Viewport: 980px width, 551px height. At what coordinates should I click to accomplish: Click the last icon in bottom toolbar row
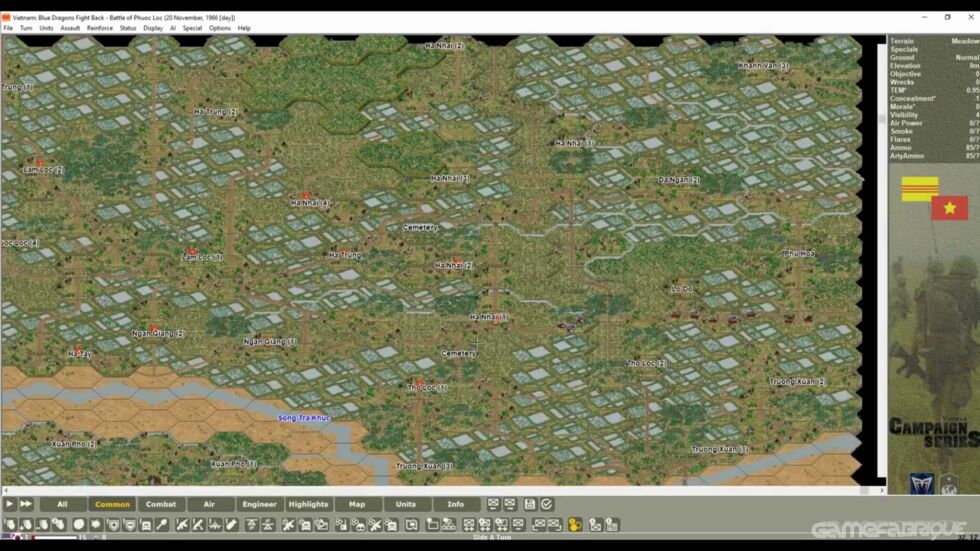point(611,525)
